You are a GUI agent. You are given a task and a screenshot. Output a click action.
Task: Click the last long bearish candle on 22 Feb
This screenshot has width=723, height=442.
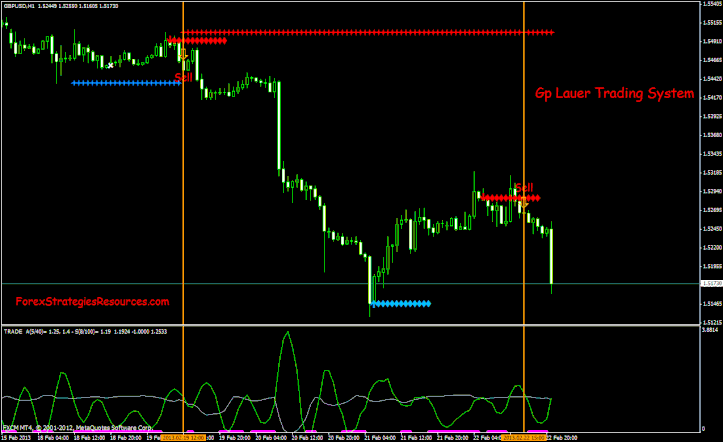[x=551, y=256]
